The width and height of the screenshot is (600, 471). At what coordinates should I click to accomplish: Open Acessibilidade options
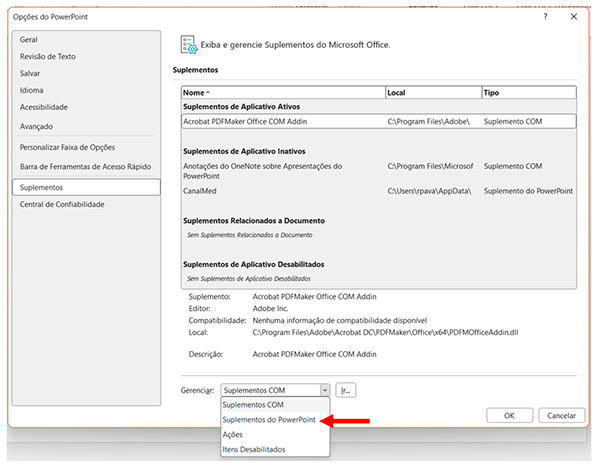click(x=44, y=107)
